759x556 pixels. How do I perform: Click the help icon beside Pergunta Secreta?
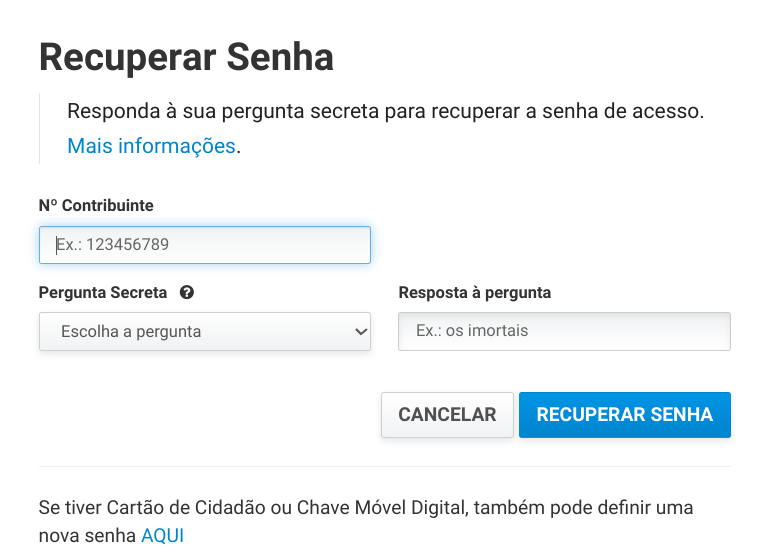[x=186, y=293]
